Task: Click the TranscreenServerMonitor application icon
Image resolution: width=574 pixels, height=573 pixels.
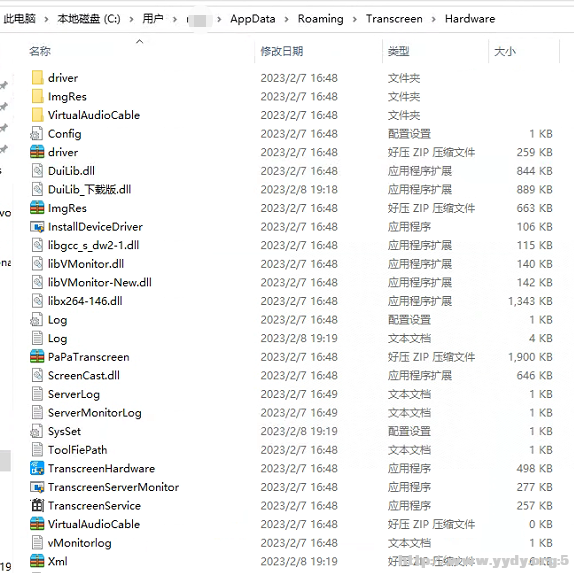Action: point(37,487)
